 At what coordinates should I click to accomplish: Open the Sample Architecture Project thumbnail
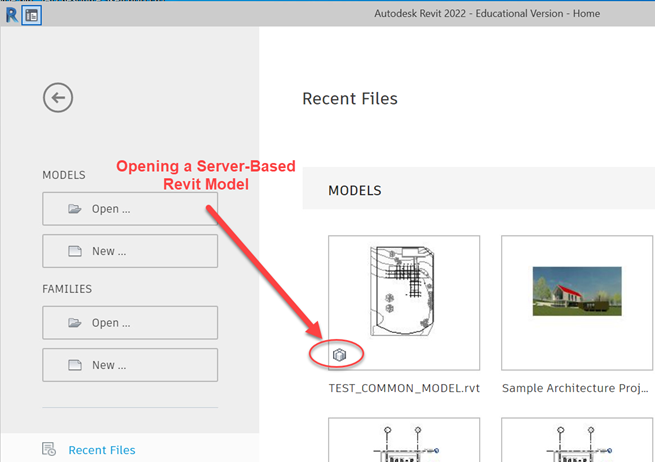577,303
